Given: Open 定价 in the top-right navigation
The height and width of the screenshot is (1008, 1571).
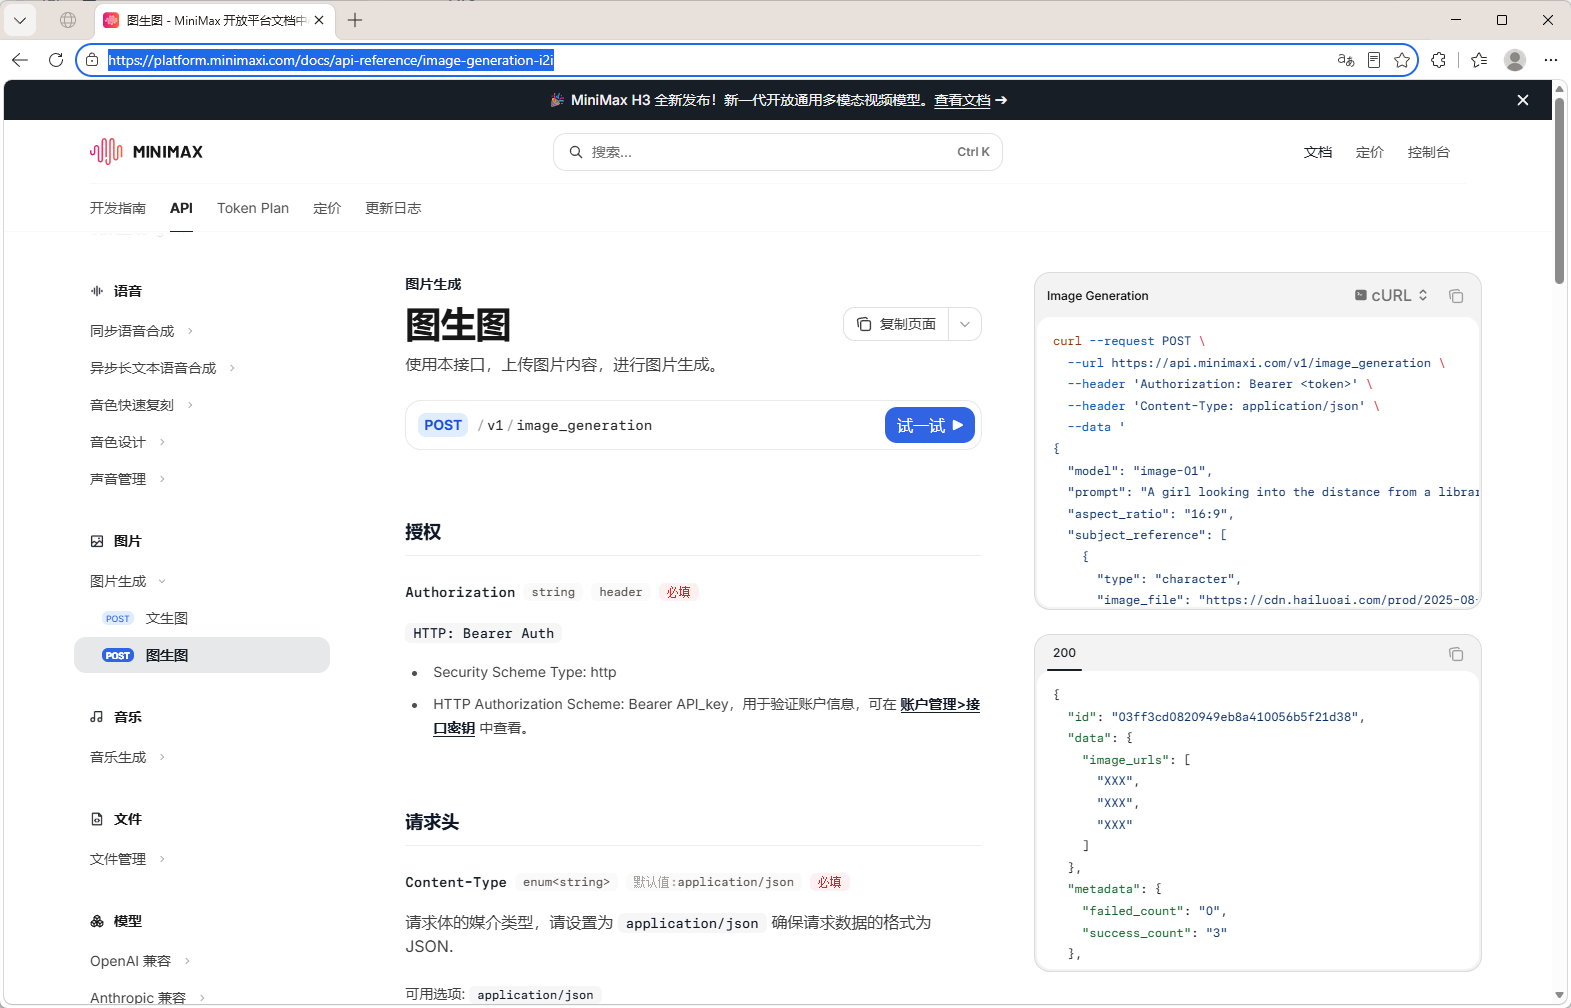Looking at the screenshot, I should pos(1369,152).
